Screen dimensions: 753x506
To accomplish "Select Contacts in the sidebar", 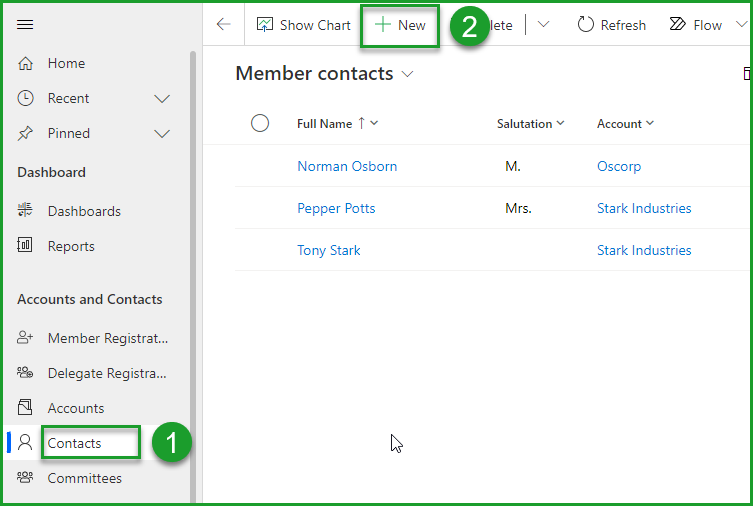I will (x=75, y=443).
